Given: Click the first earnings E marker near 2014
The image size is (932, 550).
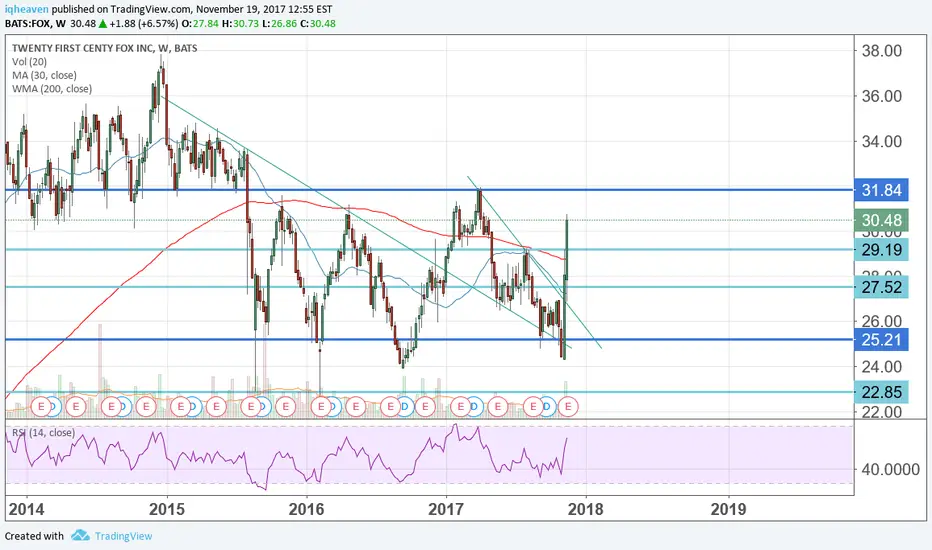Looking at the screenshot, I should tap(42, 407).
